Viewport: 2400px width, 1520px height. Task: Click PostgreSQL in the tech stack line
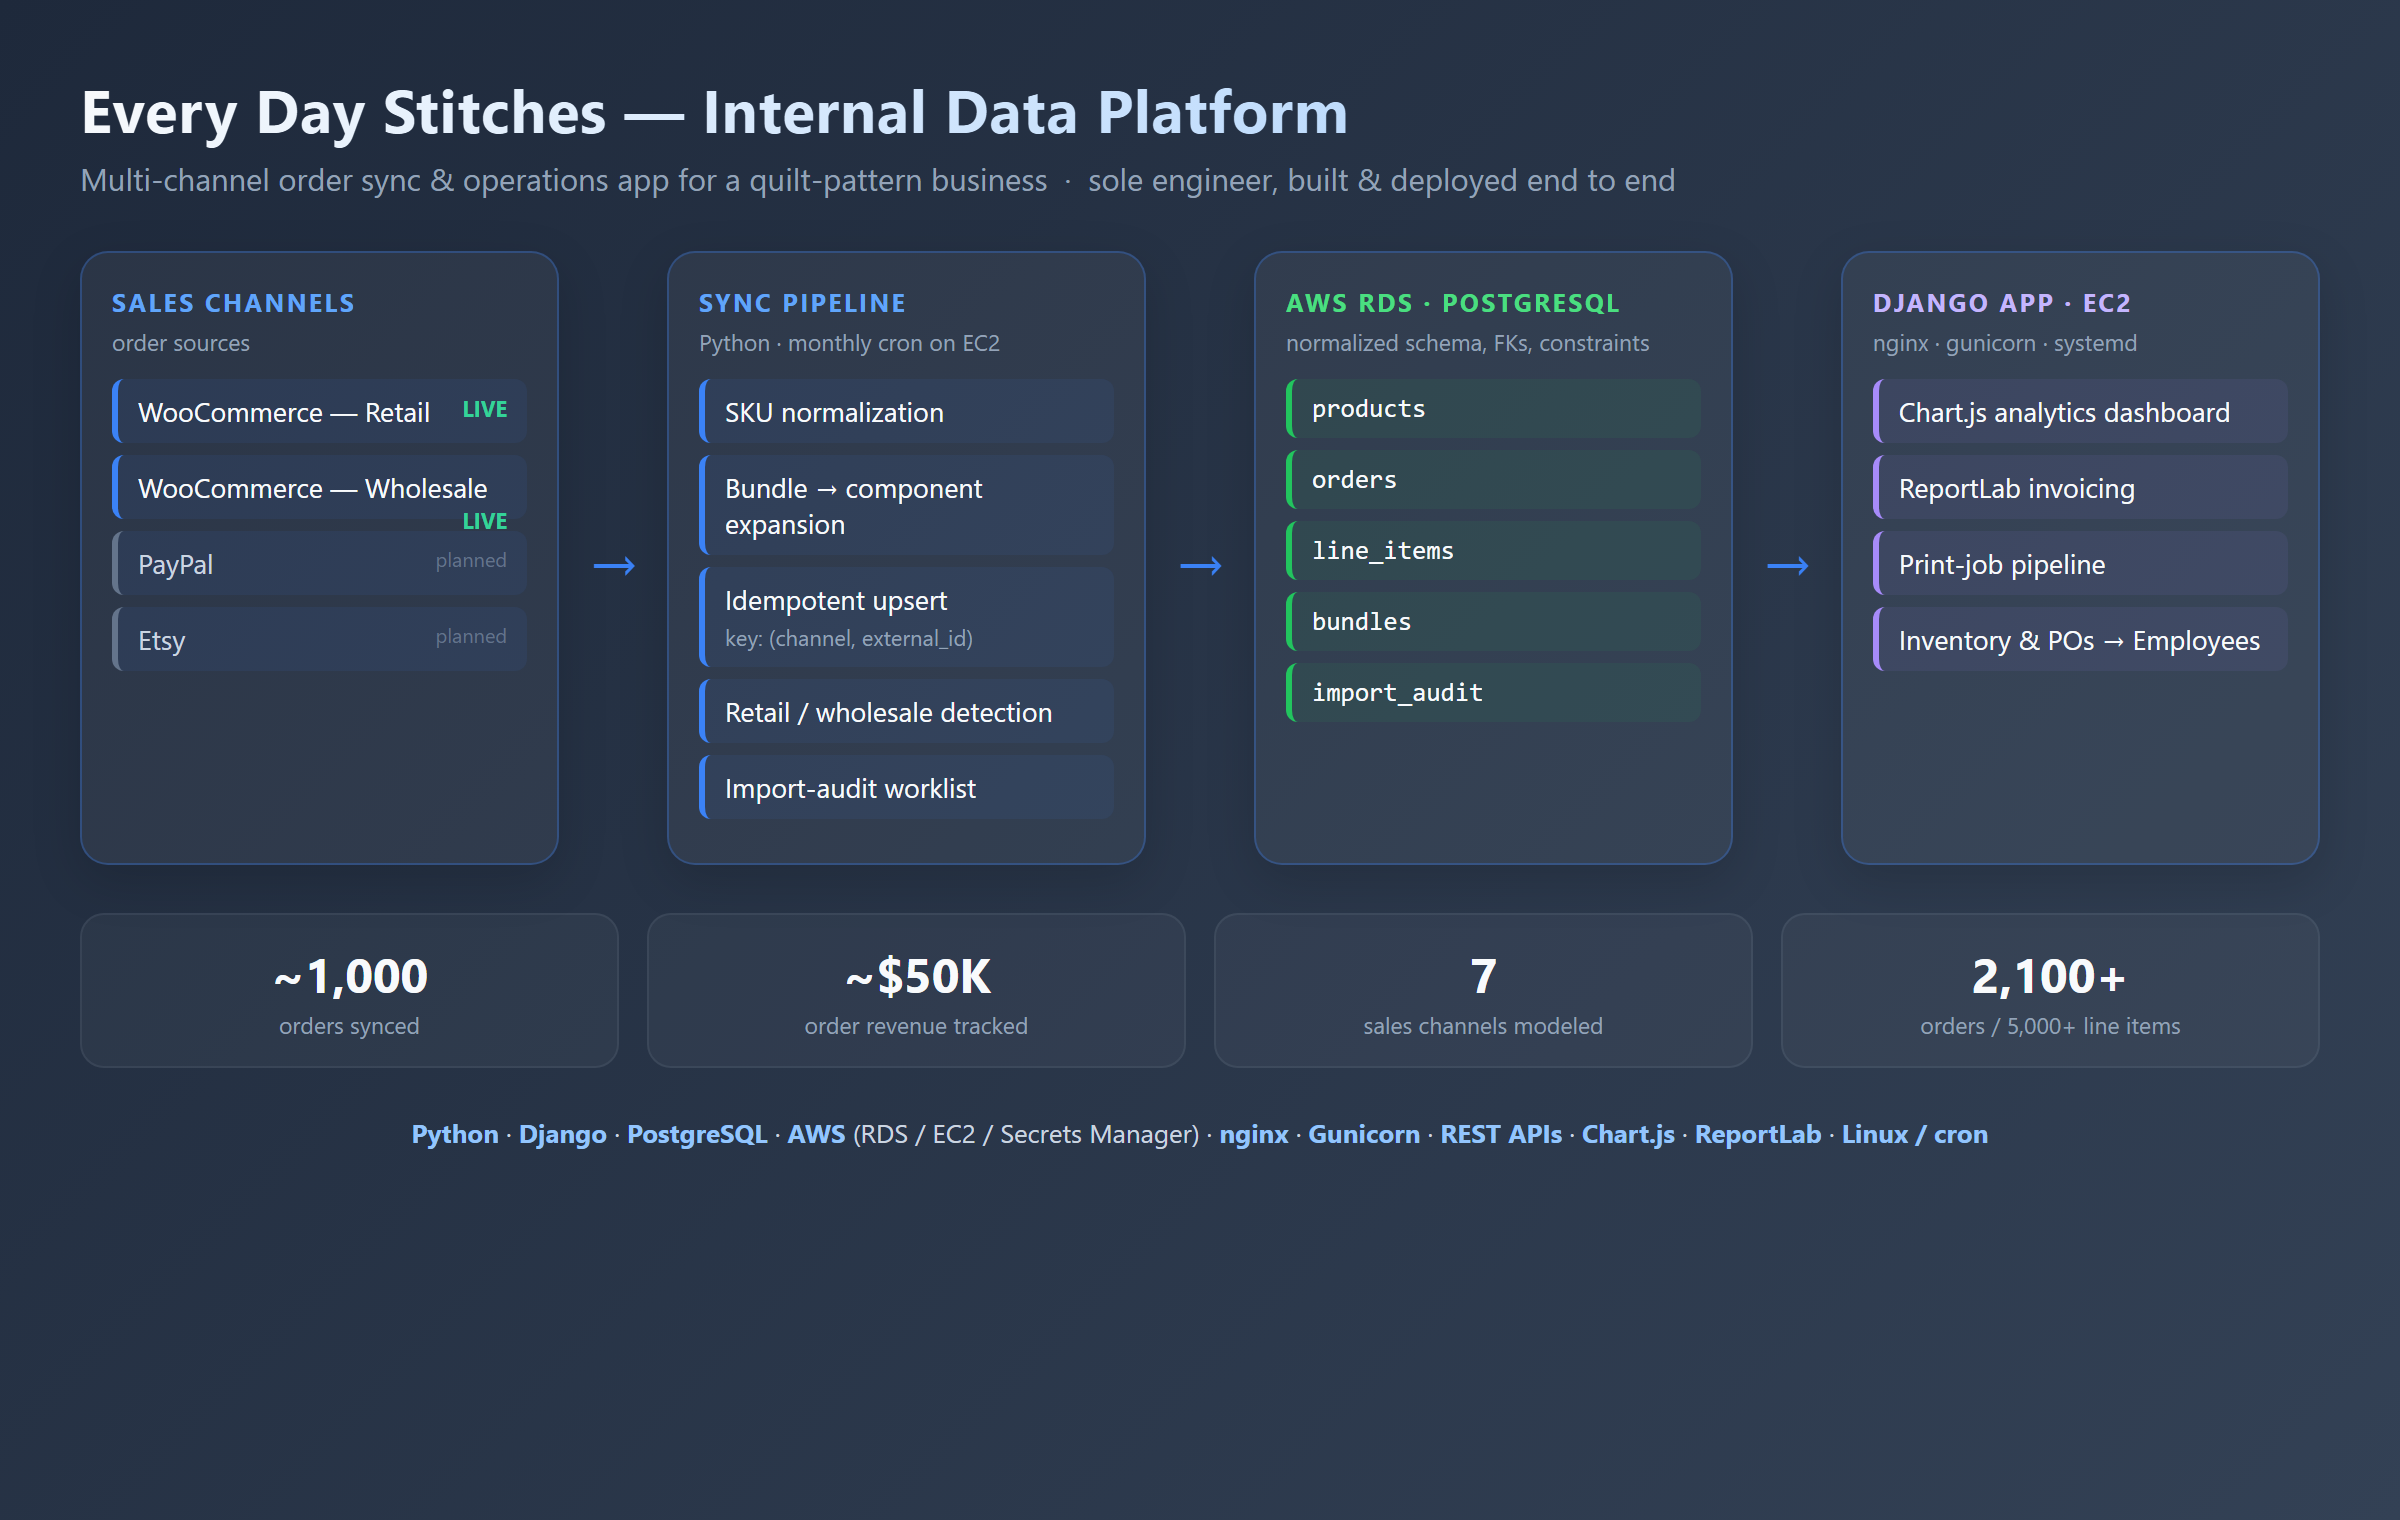coord(697,1134)
